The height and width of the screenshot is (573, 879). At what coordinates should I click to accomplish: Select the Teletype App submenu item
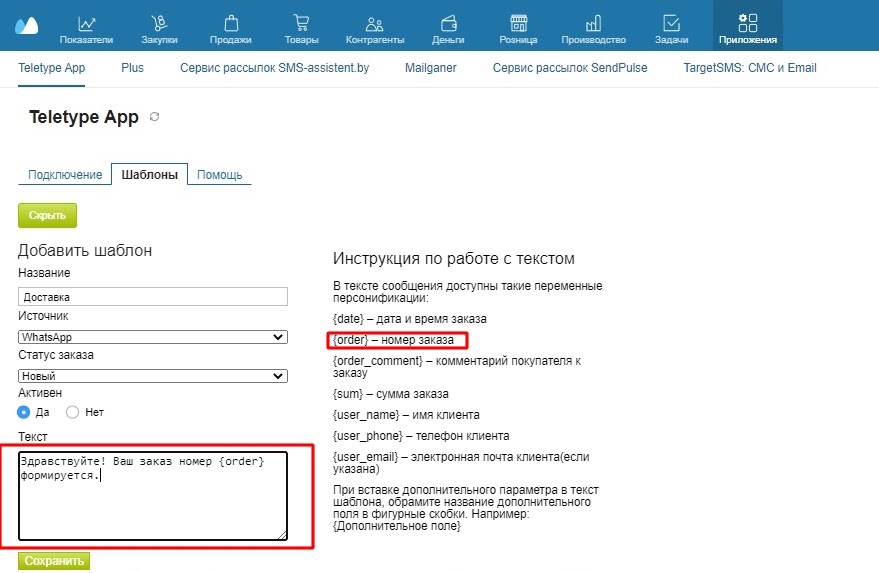(x=52, y=68)
